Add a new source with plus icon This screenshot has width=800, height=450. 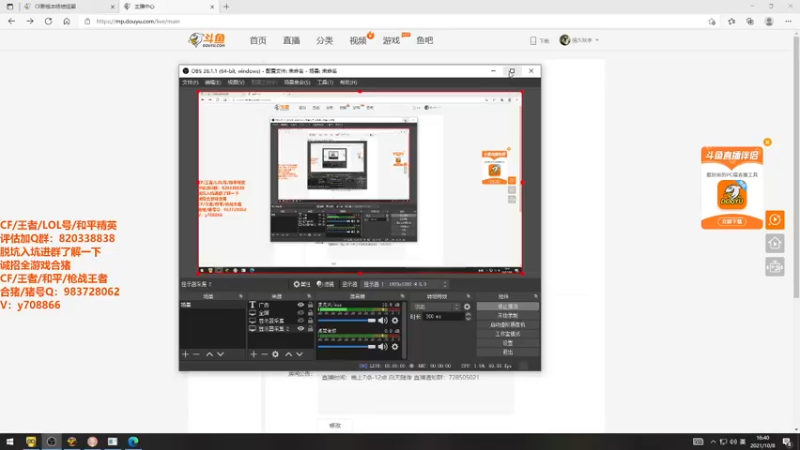pos(254,354)
